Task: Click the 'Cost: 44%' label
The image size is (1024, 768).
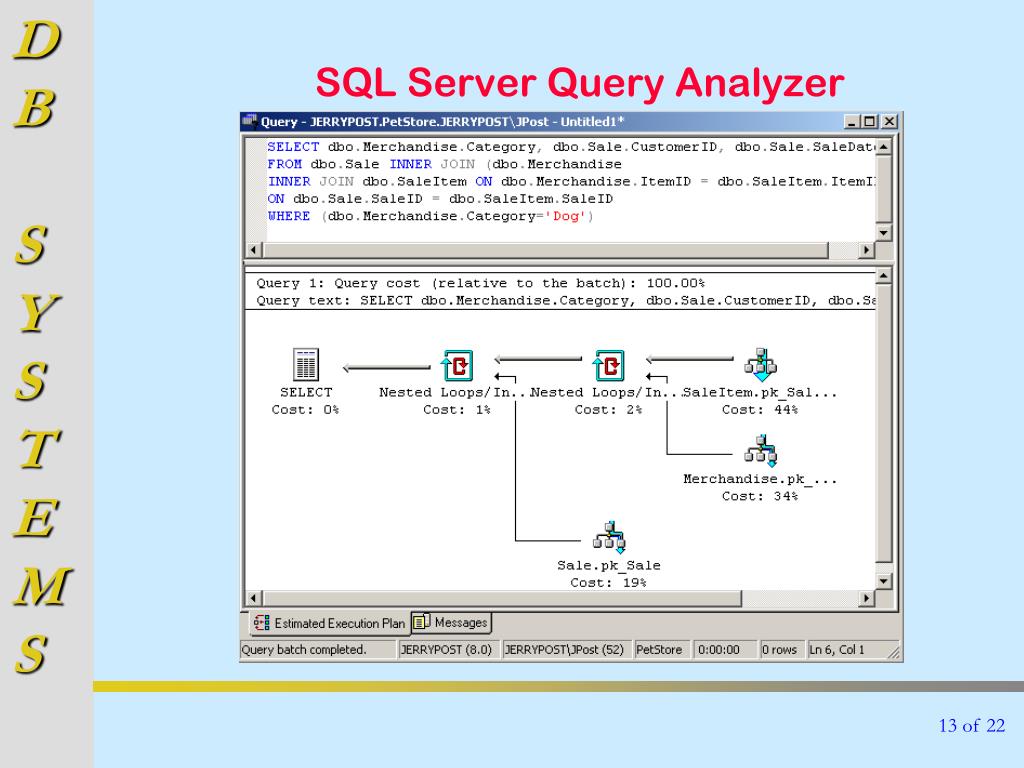Action: 760,409
